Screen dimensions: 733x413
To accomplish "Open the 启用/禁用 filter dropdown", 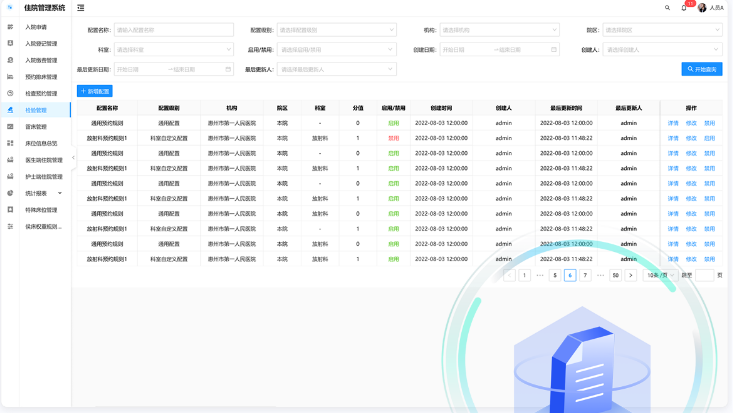I will click(x=337, y=50).
